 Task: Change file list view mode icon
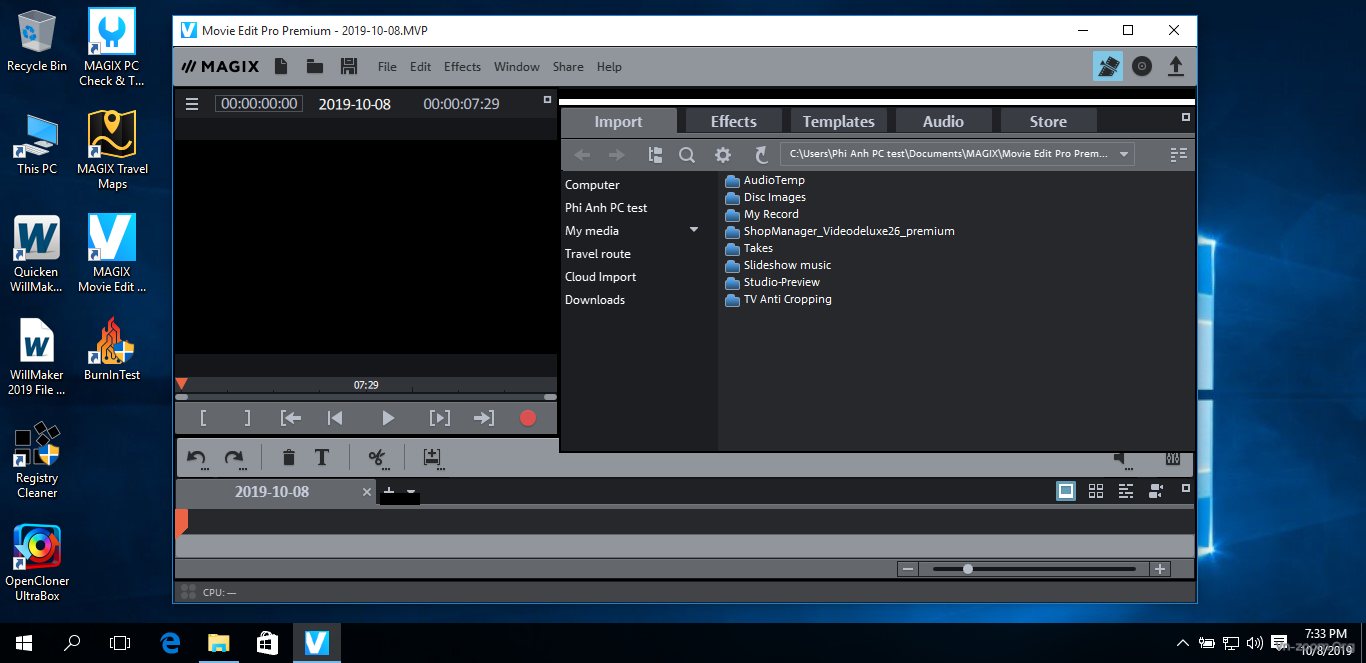1178,155
